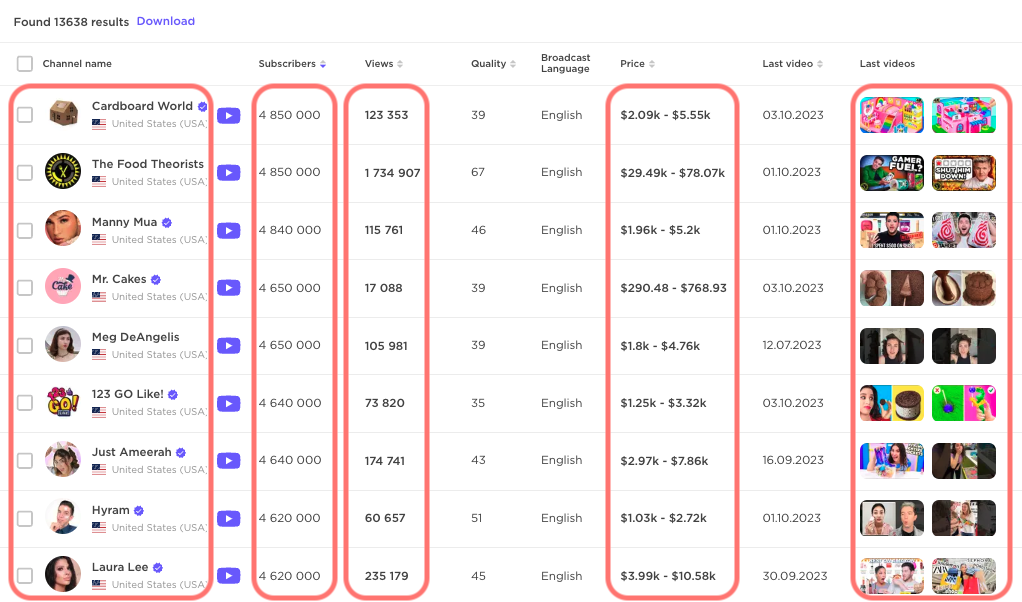Click the 123 GO Like! channel avatar
This screenshot has width=1022, height=602.
(x=63, y=403)
